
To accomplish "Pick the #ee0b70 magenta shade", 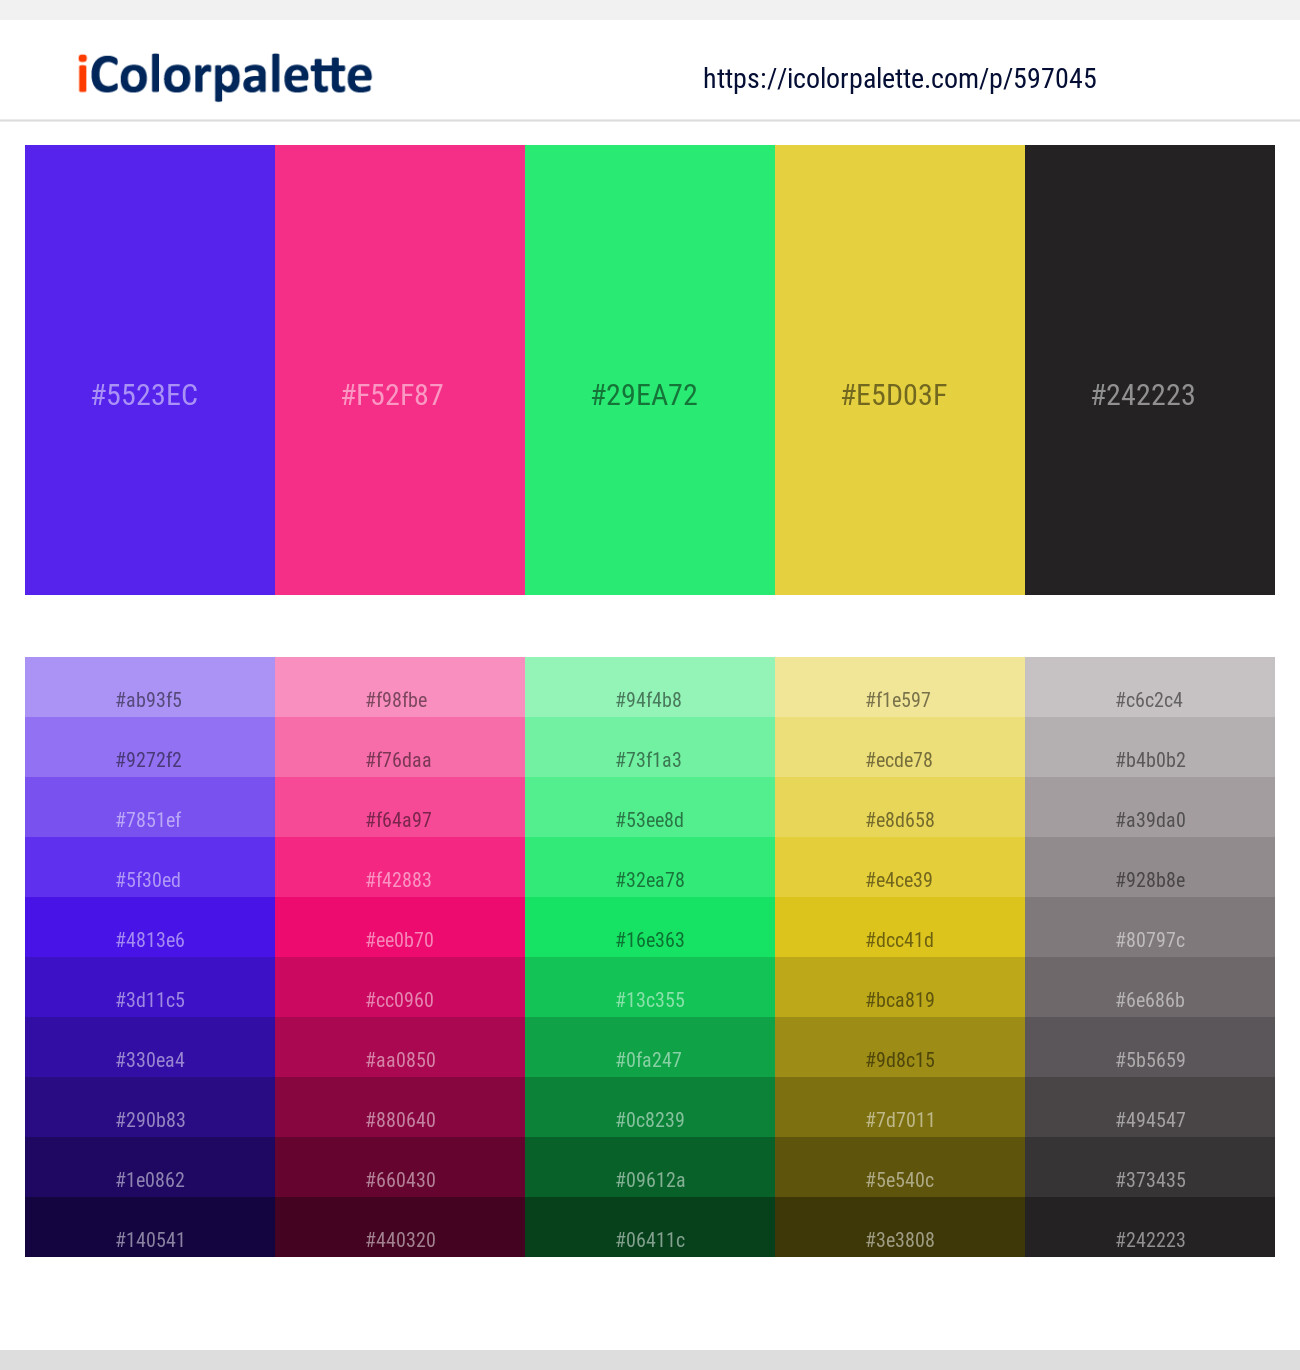I will (400, 927).
